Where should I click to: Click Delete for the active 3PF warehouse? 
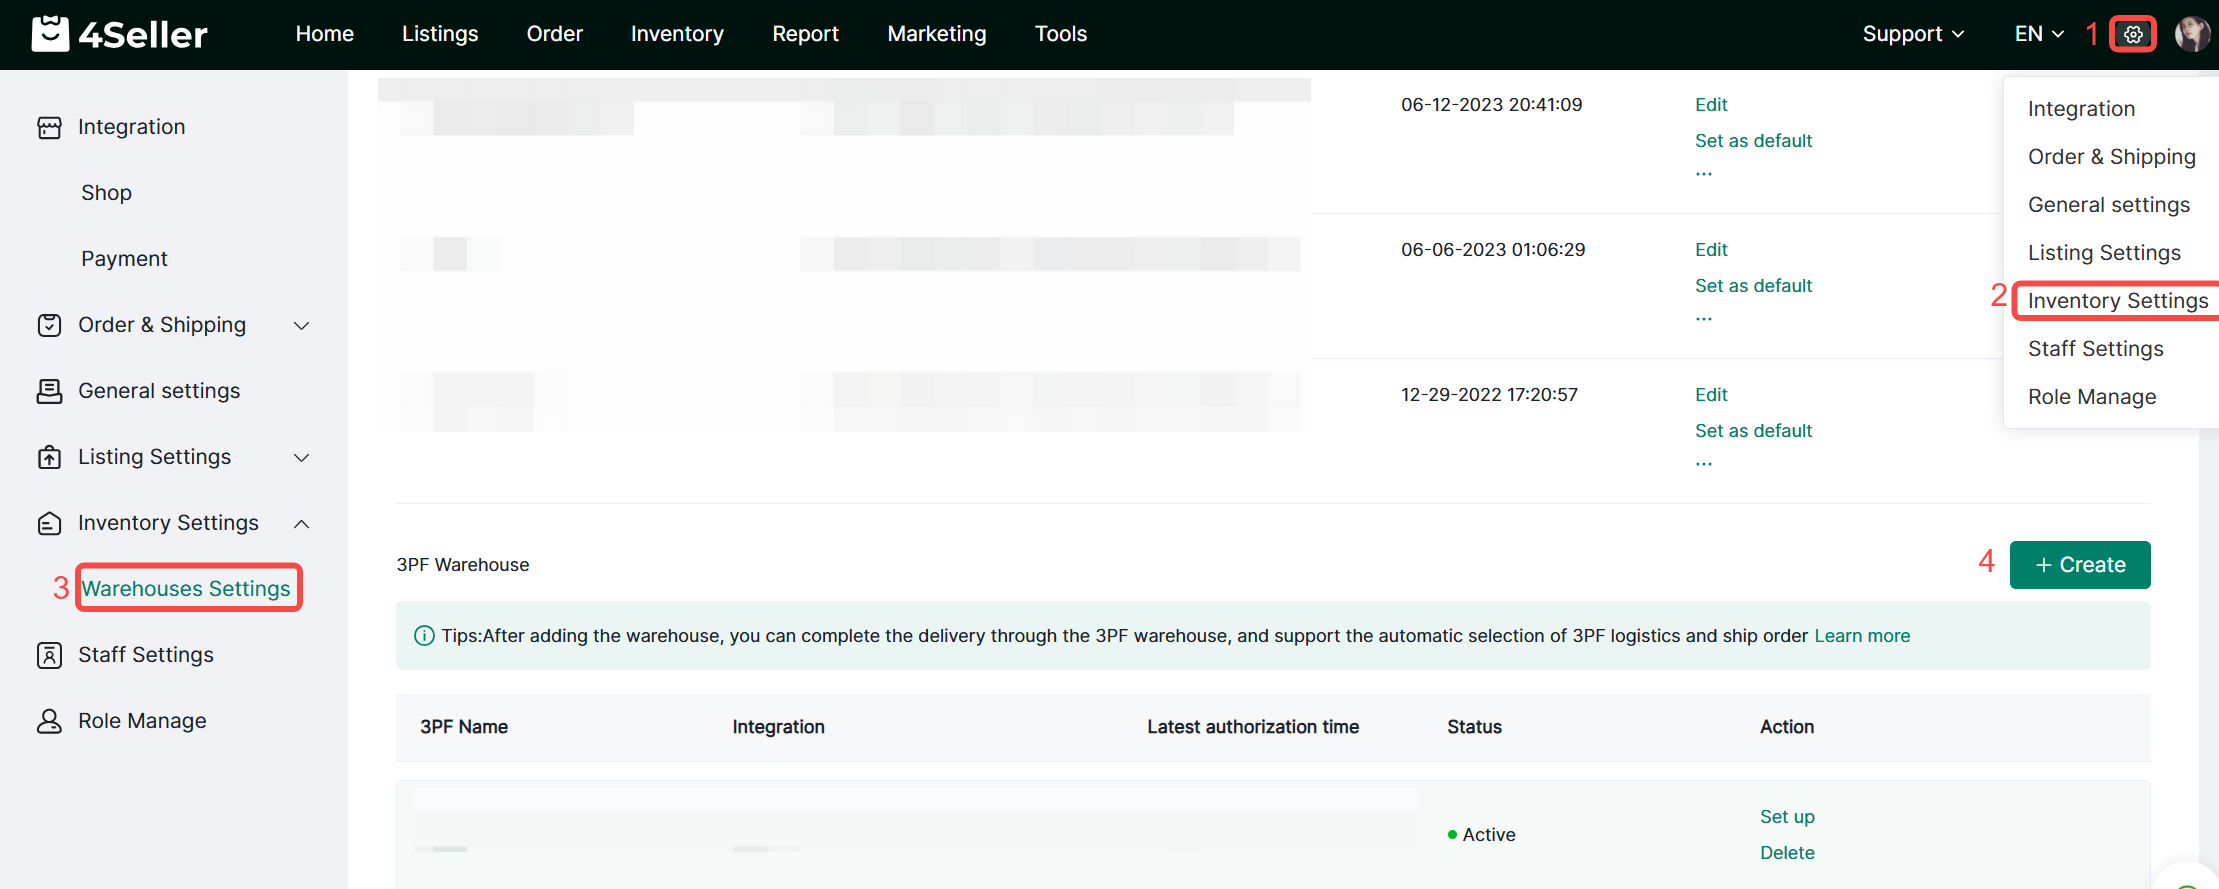pos(1786,853)
